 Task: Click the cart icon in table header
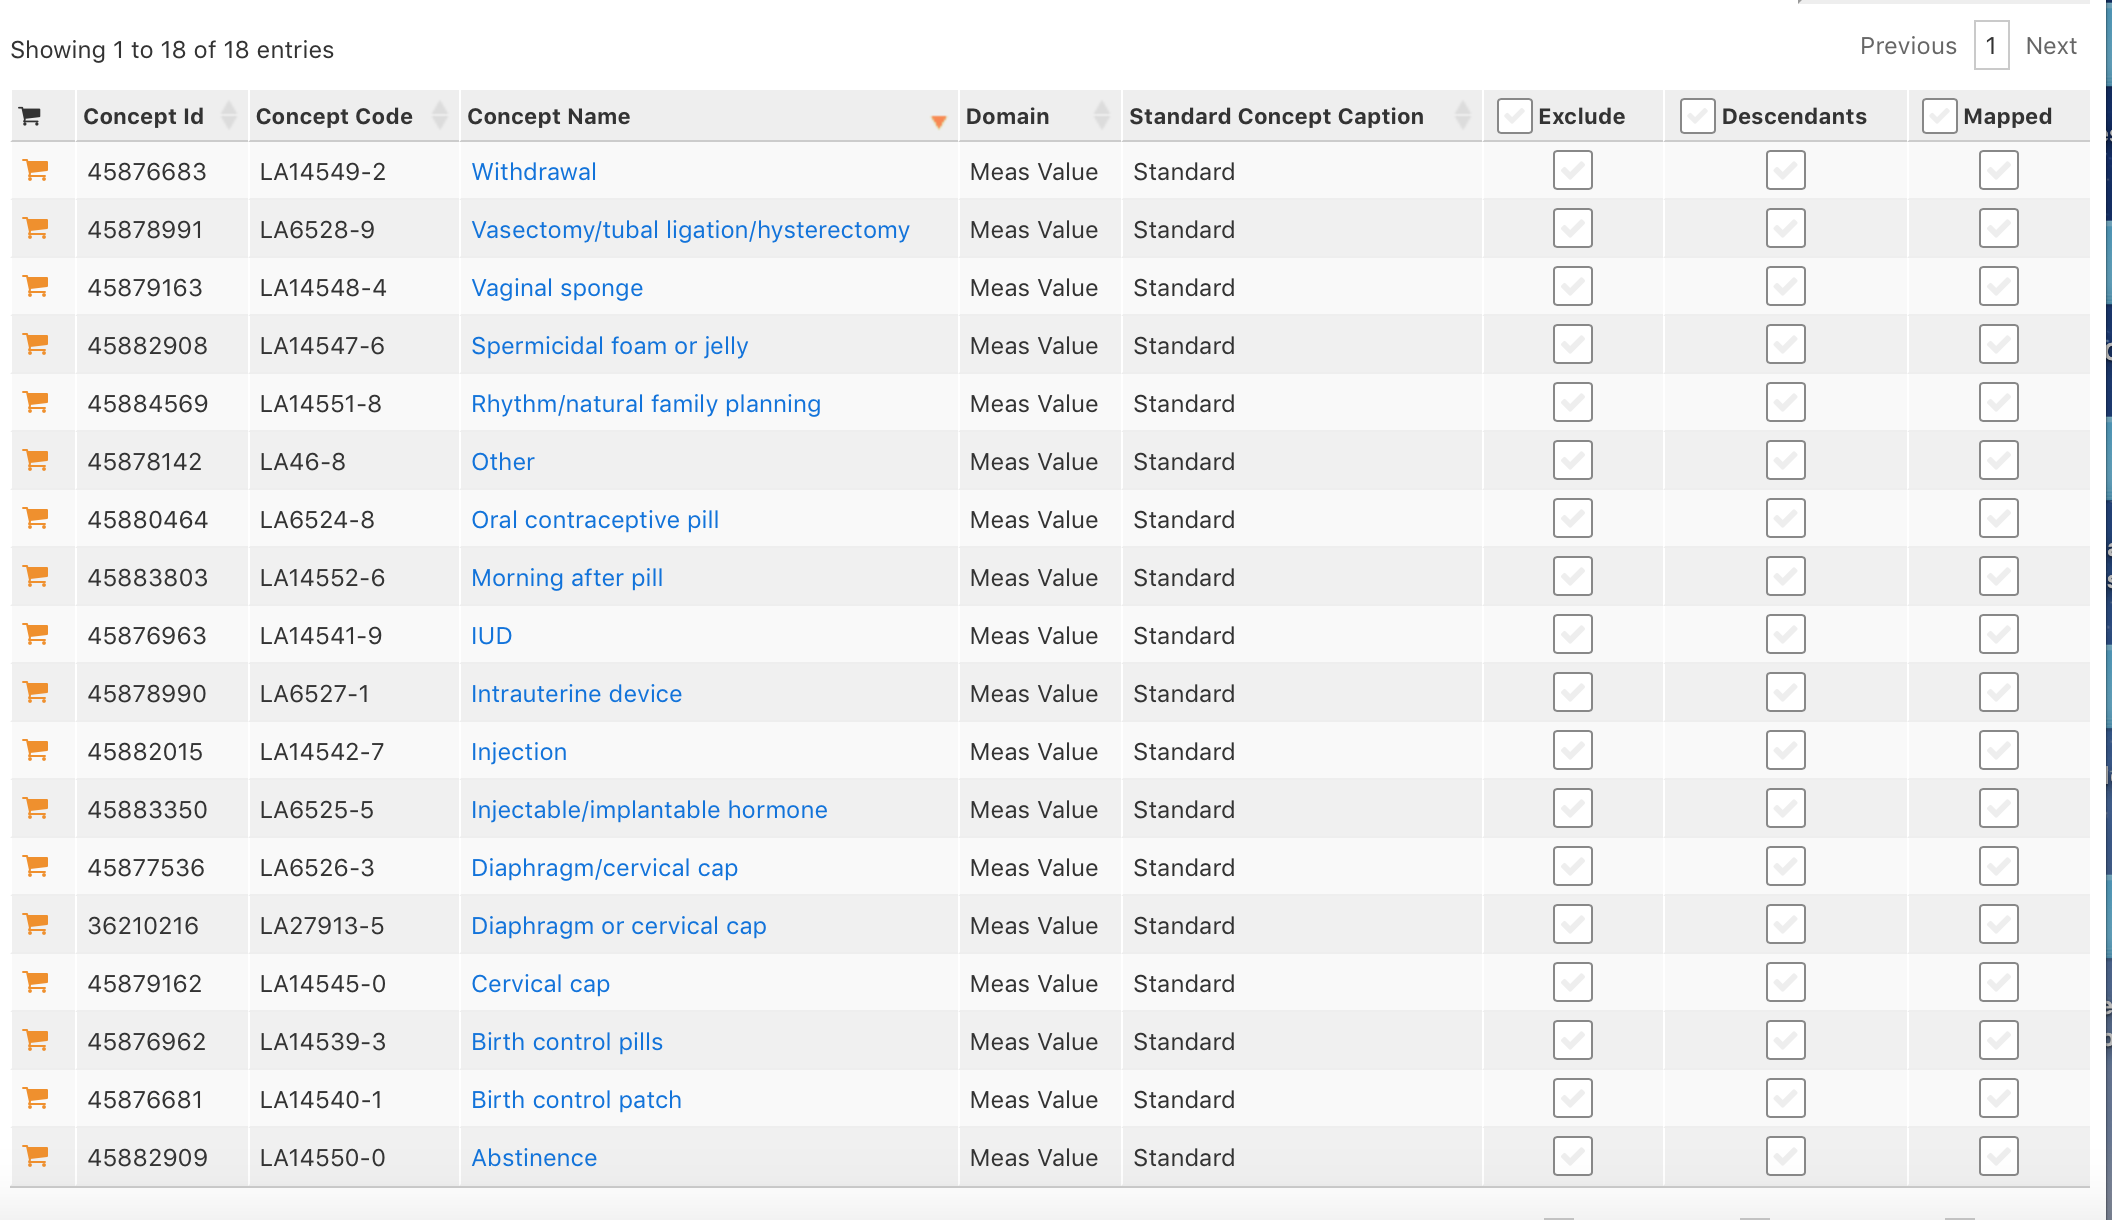tap(30, 117)
